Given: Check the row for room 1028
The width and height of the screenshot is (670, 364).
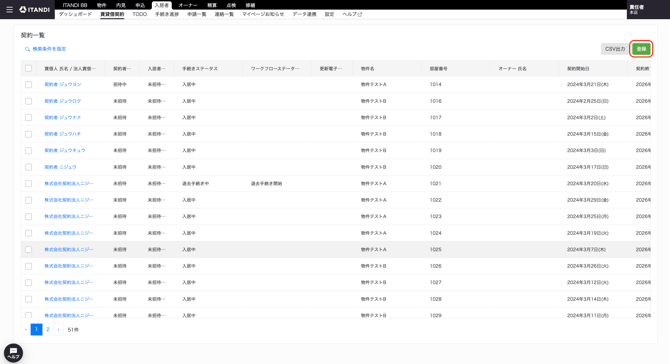Looking at the screenshot, I should coord(29,299).
